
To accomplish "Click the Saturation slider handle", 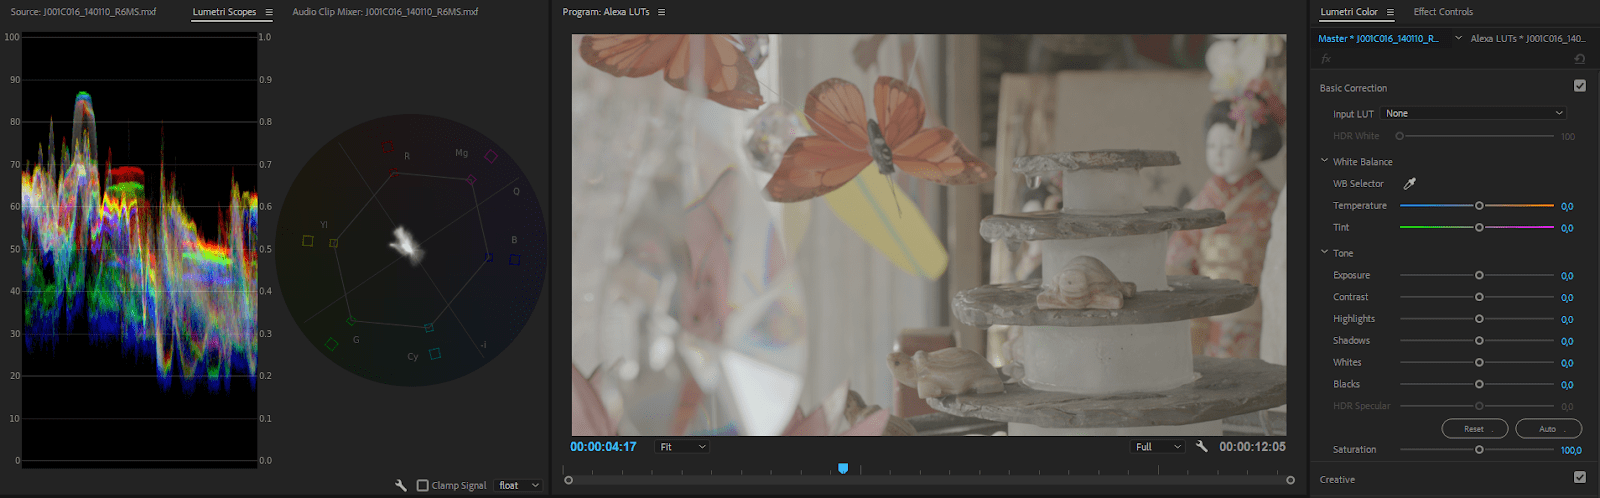I will point(1479,449).
